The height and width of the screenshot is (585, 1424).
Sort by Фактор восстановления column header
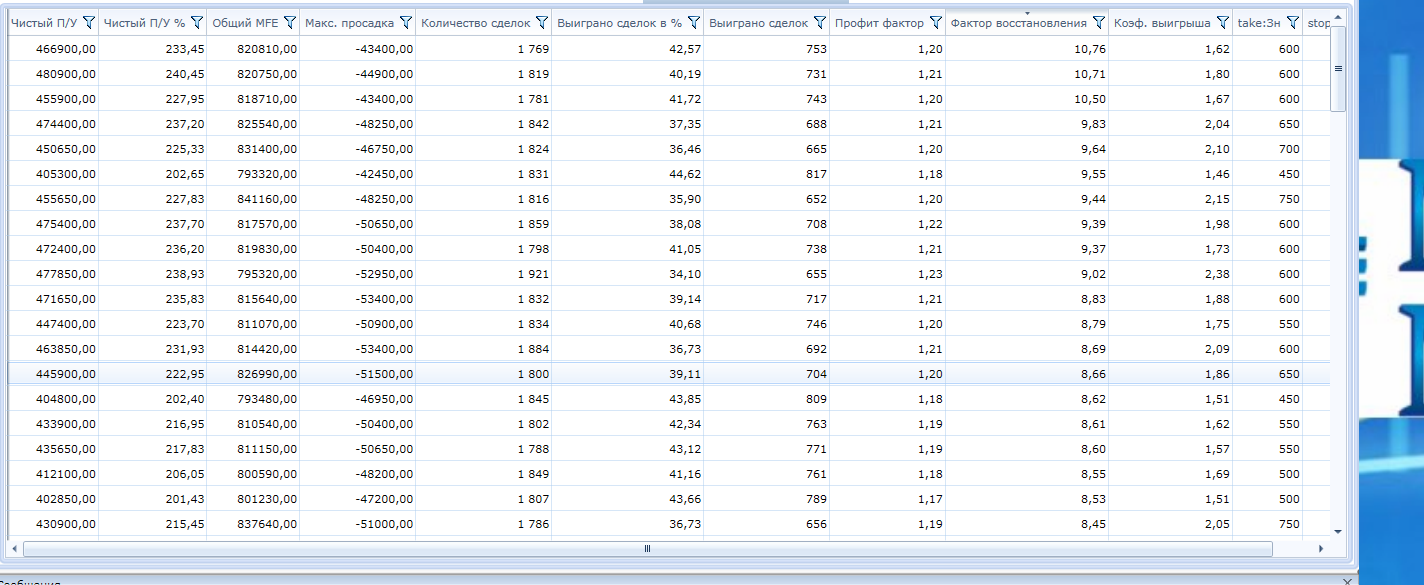tap(1018, 22)
